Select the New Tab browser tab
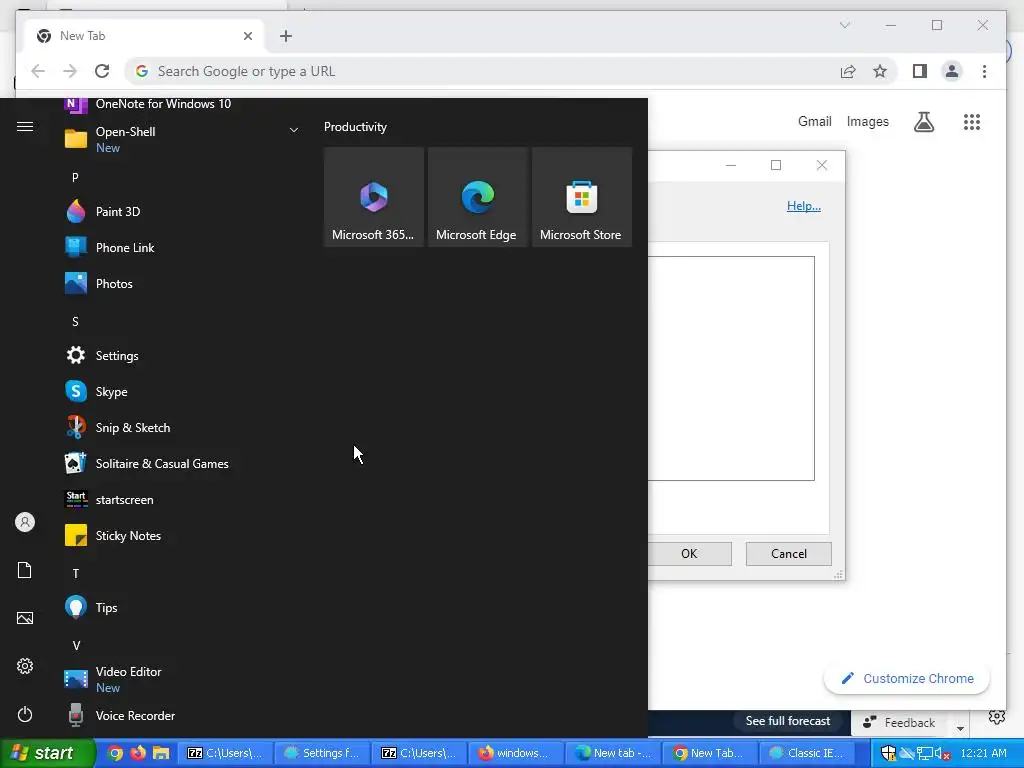1024x768 pixels. 144,36
